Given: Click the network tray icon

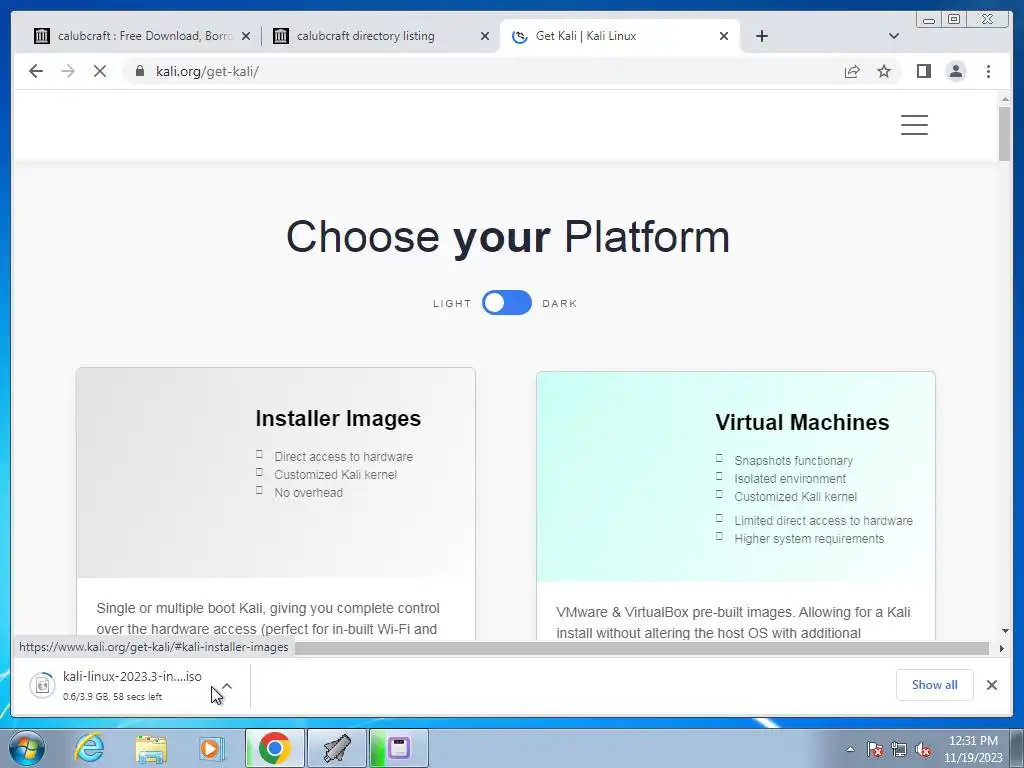Looking at the screenshot, I should coord(899,749).
